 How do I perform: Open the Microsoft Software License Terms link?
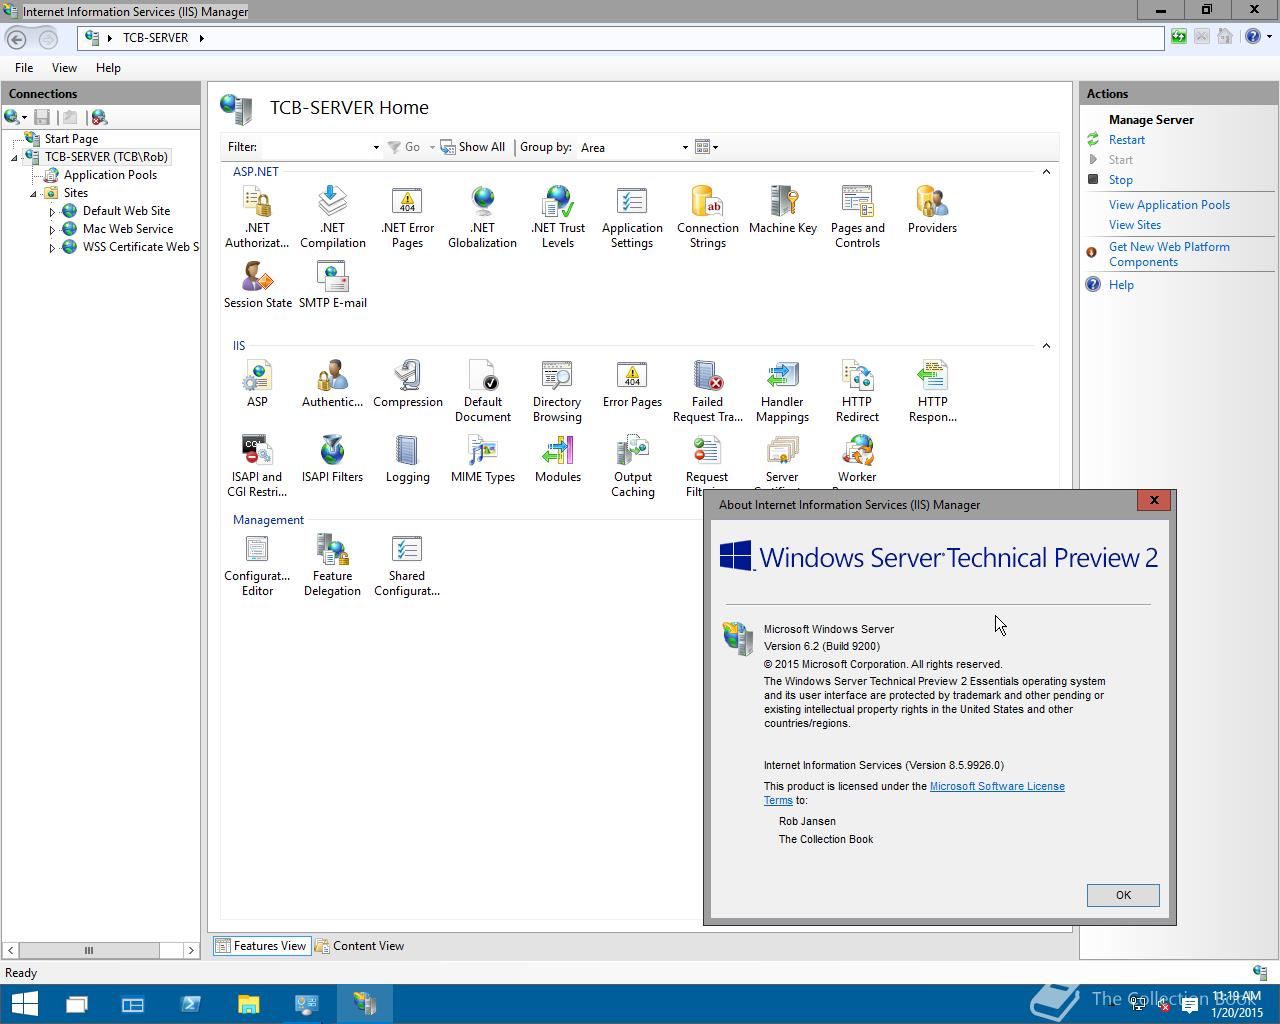pyautogui.click(x=914, y=793)
